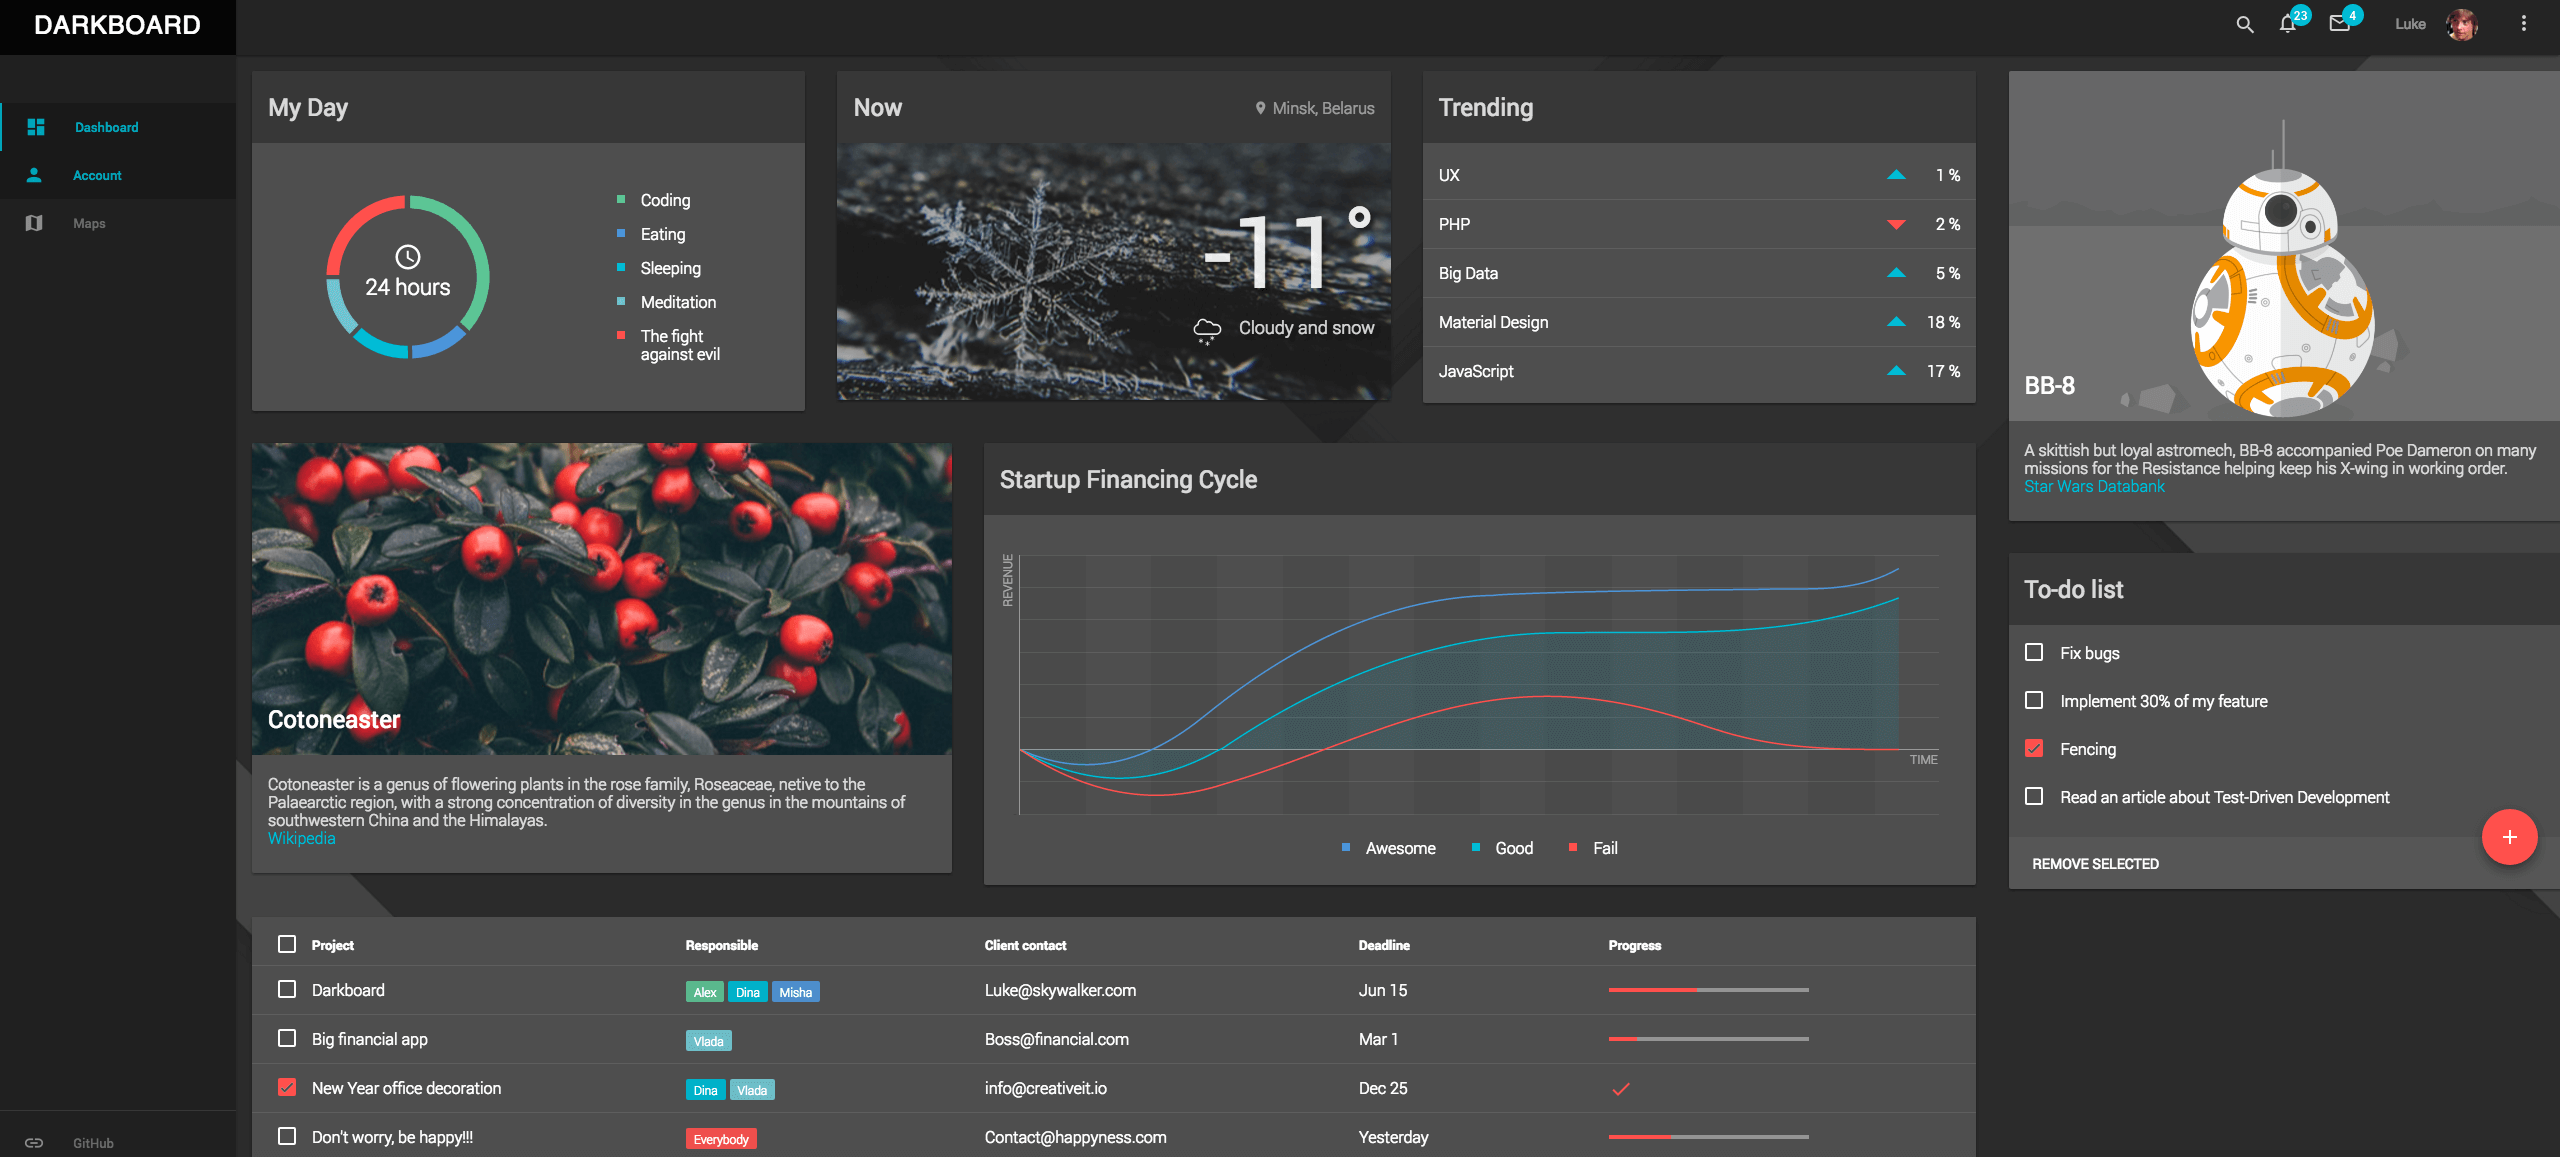Toggle the Fencing to-do checkbox
The height and width of the screenshot is (1157, 2560).
[2034, 749]
